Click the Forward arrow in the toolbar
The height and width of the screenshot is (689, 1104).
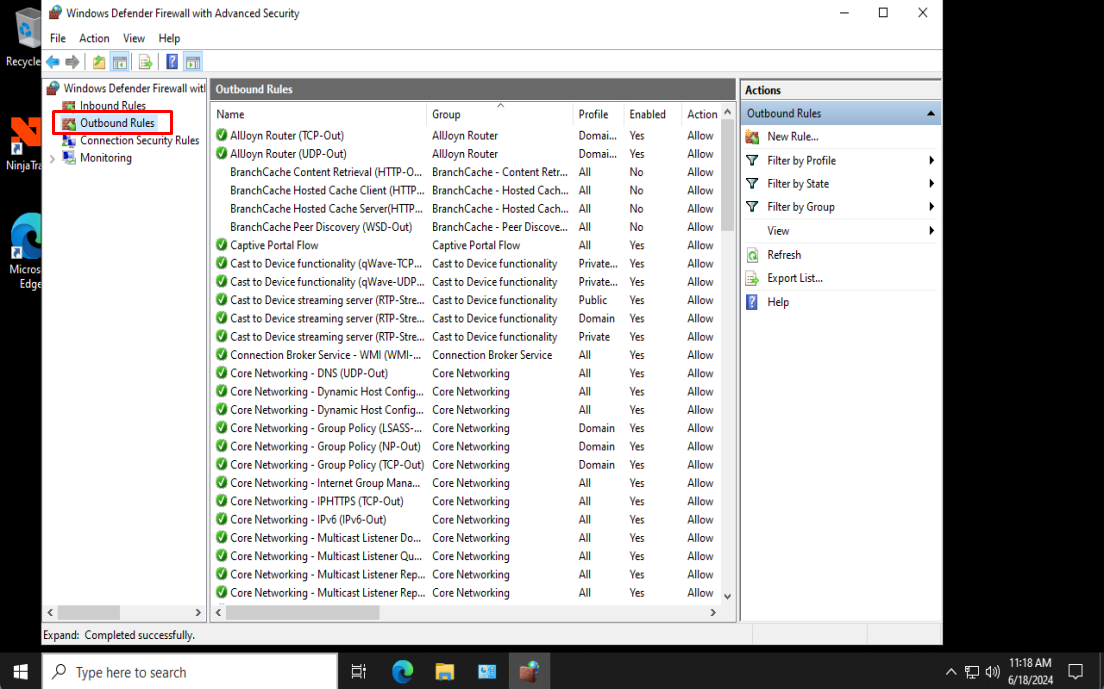coord(72,62)
